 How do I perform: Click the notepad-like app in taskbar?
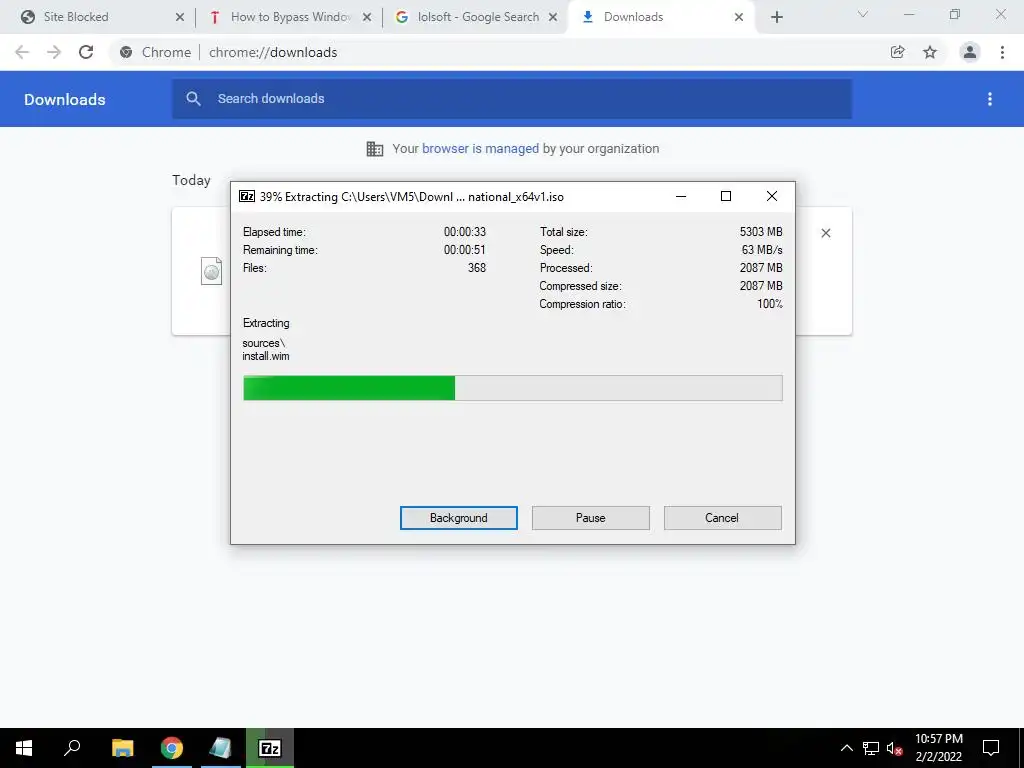pos(221,748)
